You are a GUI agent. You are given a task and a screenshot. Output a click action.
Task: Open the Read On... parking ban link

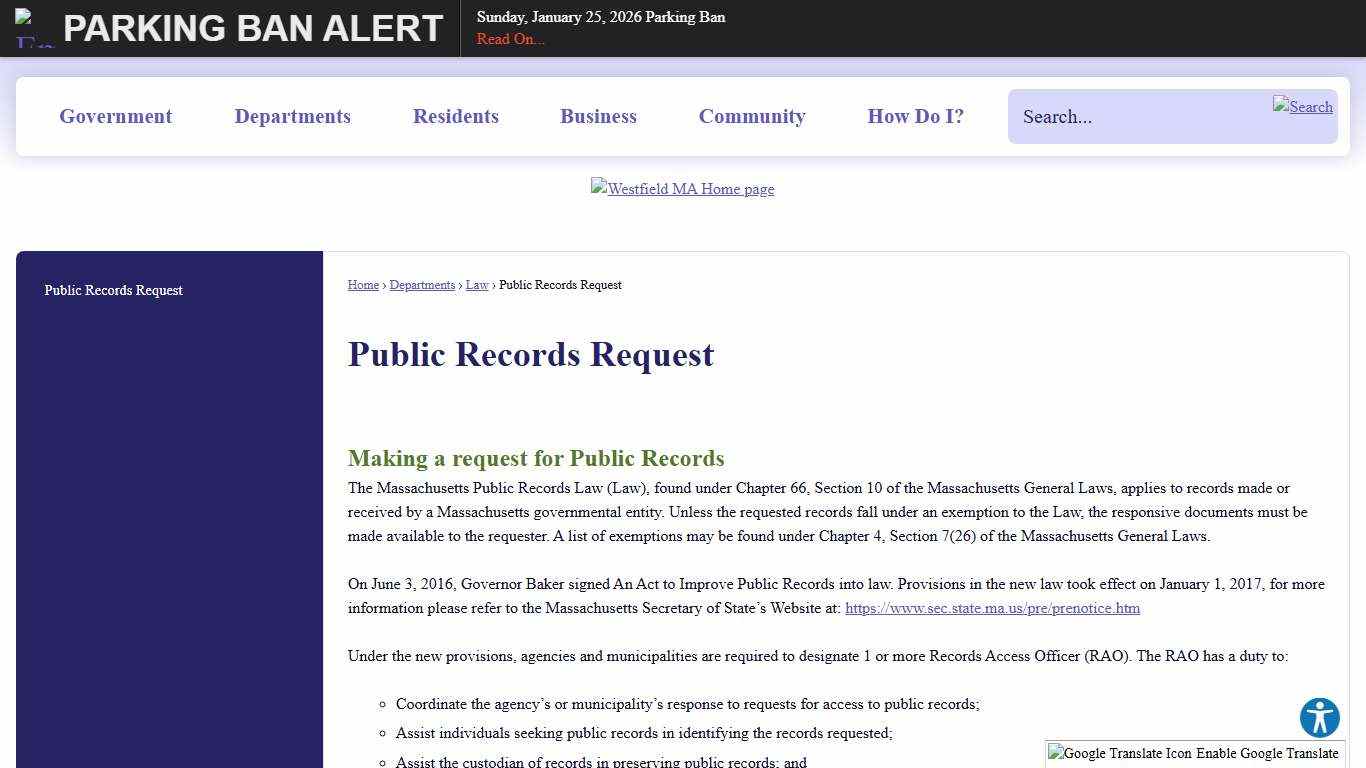510,39
